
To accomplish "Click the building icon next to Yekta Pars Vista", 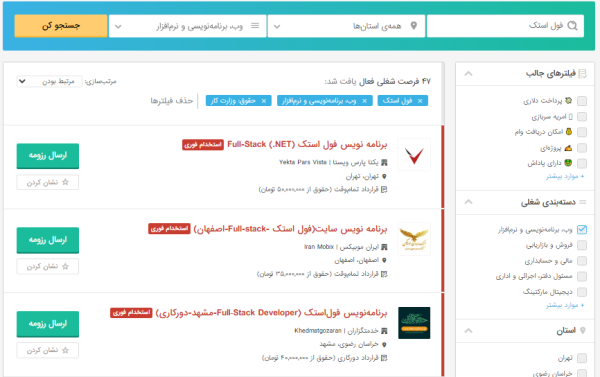I will [384, 162].
